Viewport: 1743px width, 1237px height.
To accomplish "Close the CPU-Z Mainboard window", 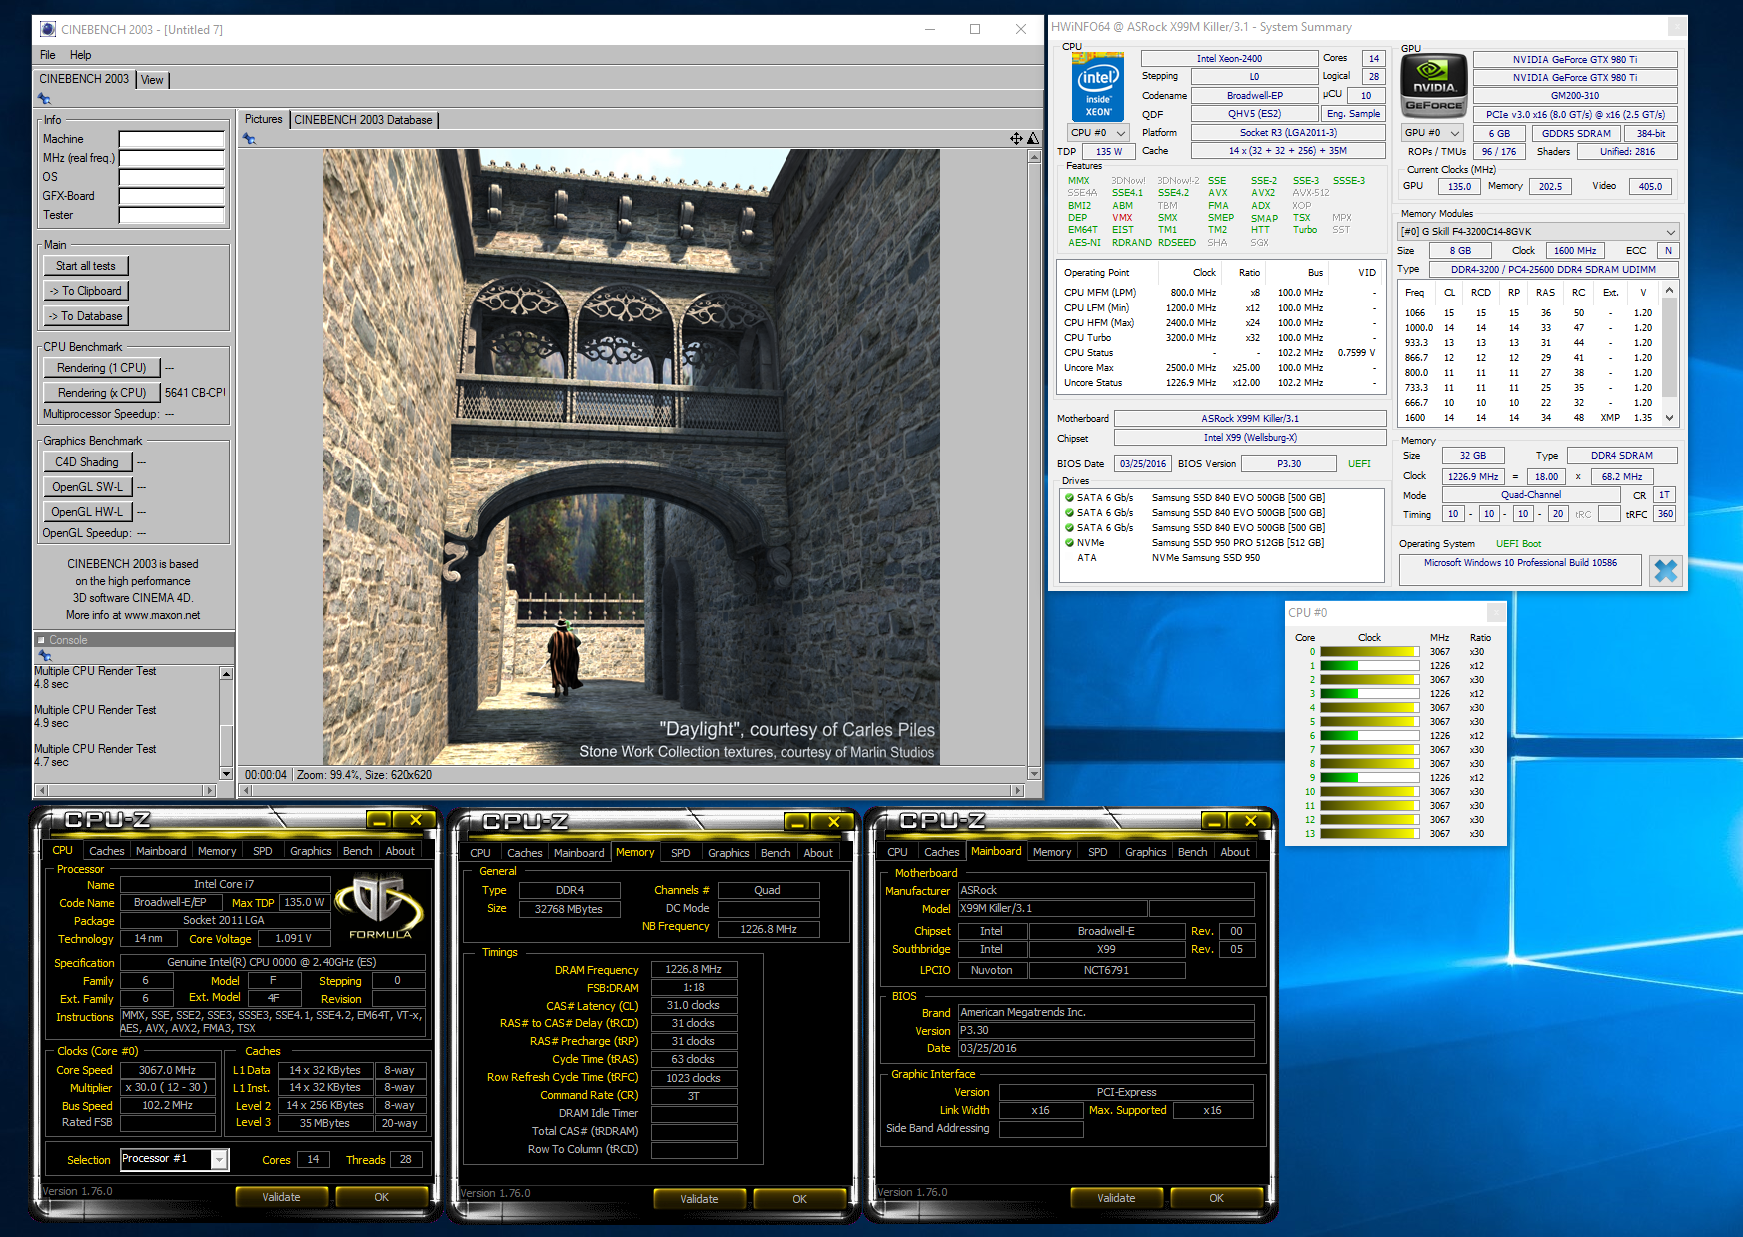I will (1250, 821).
